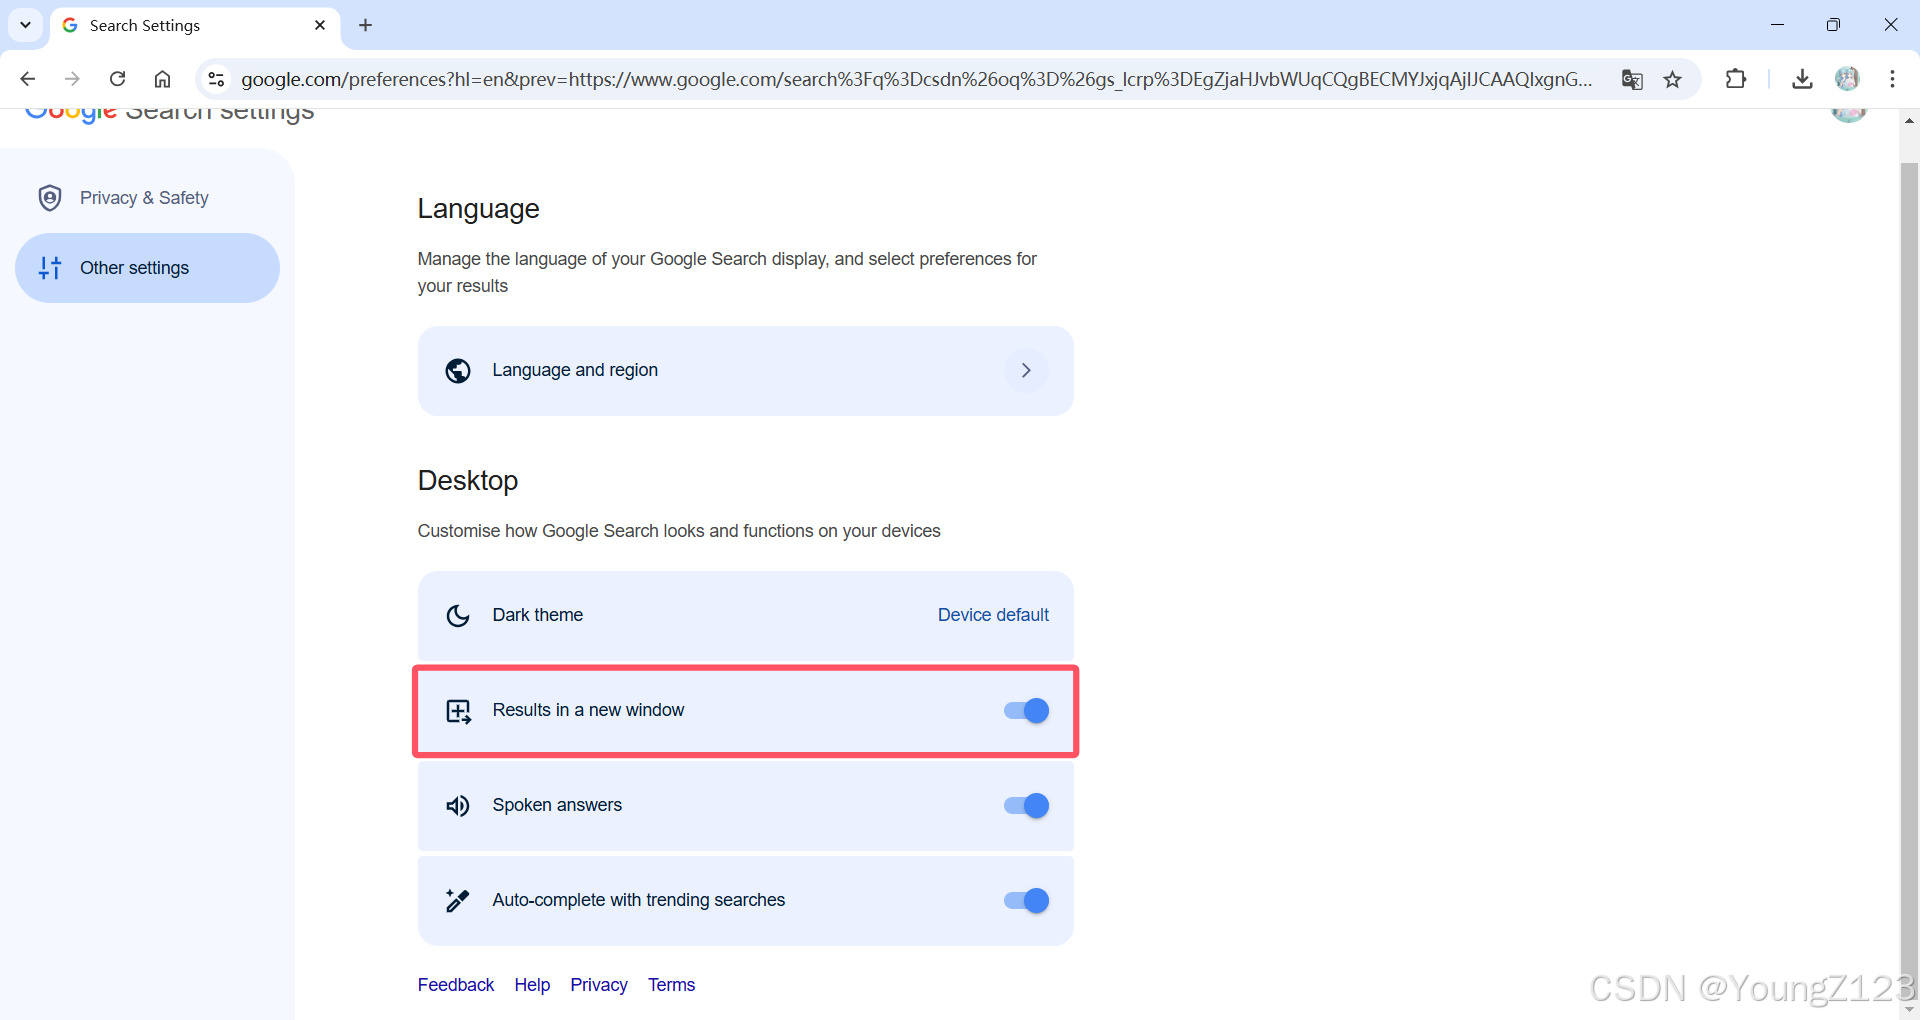
Task: Click the Language section heading
Action: pos(478,209)
